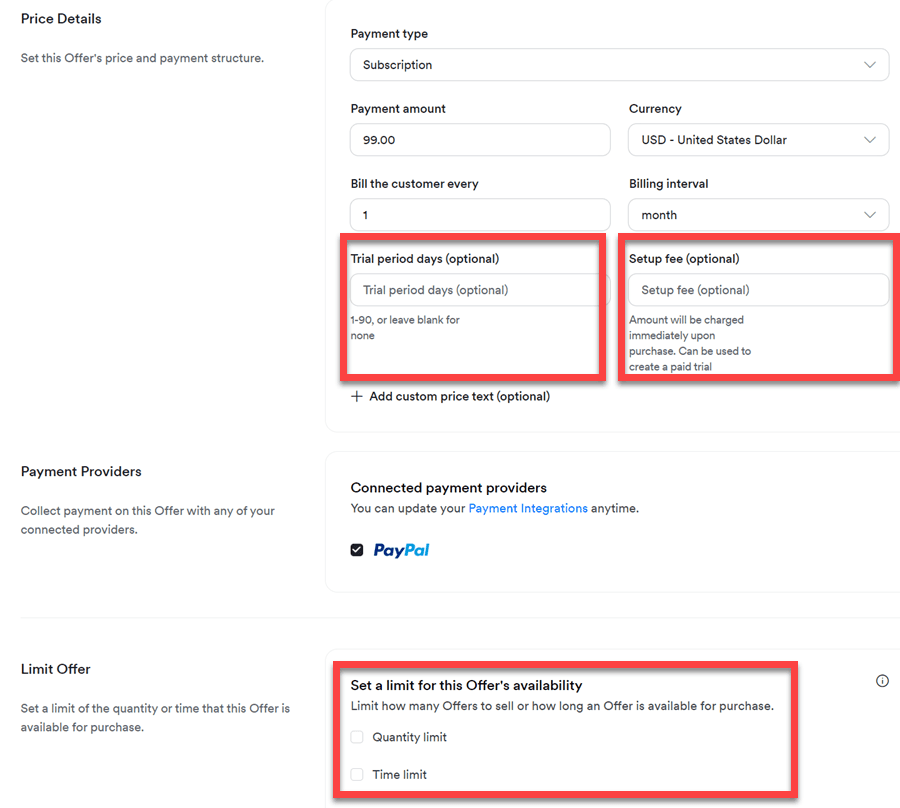The width and height of the screenshot is (900, 808).
Task: Click Add custom price text option
Action: [459, 396]
